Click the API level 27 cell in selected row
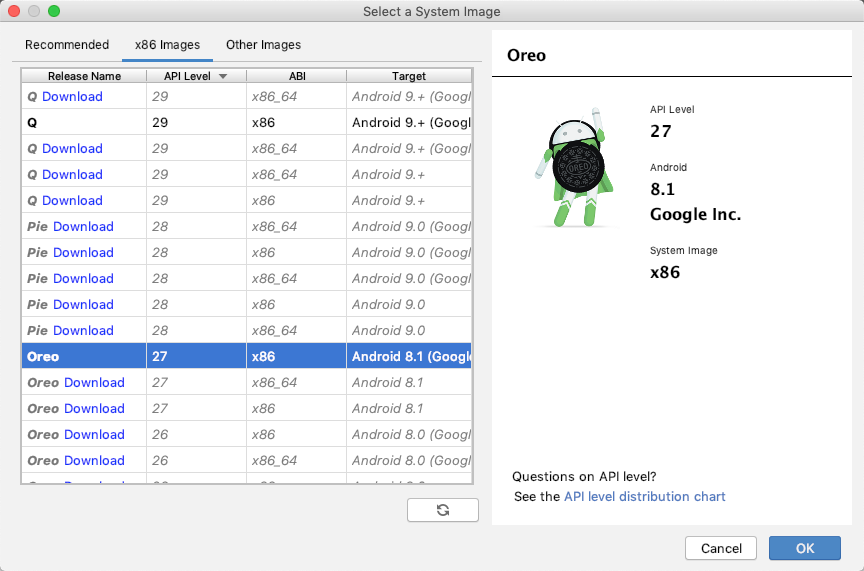The width and height of the screenshot is (864, 571). (197, 356)
